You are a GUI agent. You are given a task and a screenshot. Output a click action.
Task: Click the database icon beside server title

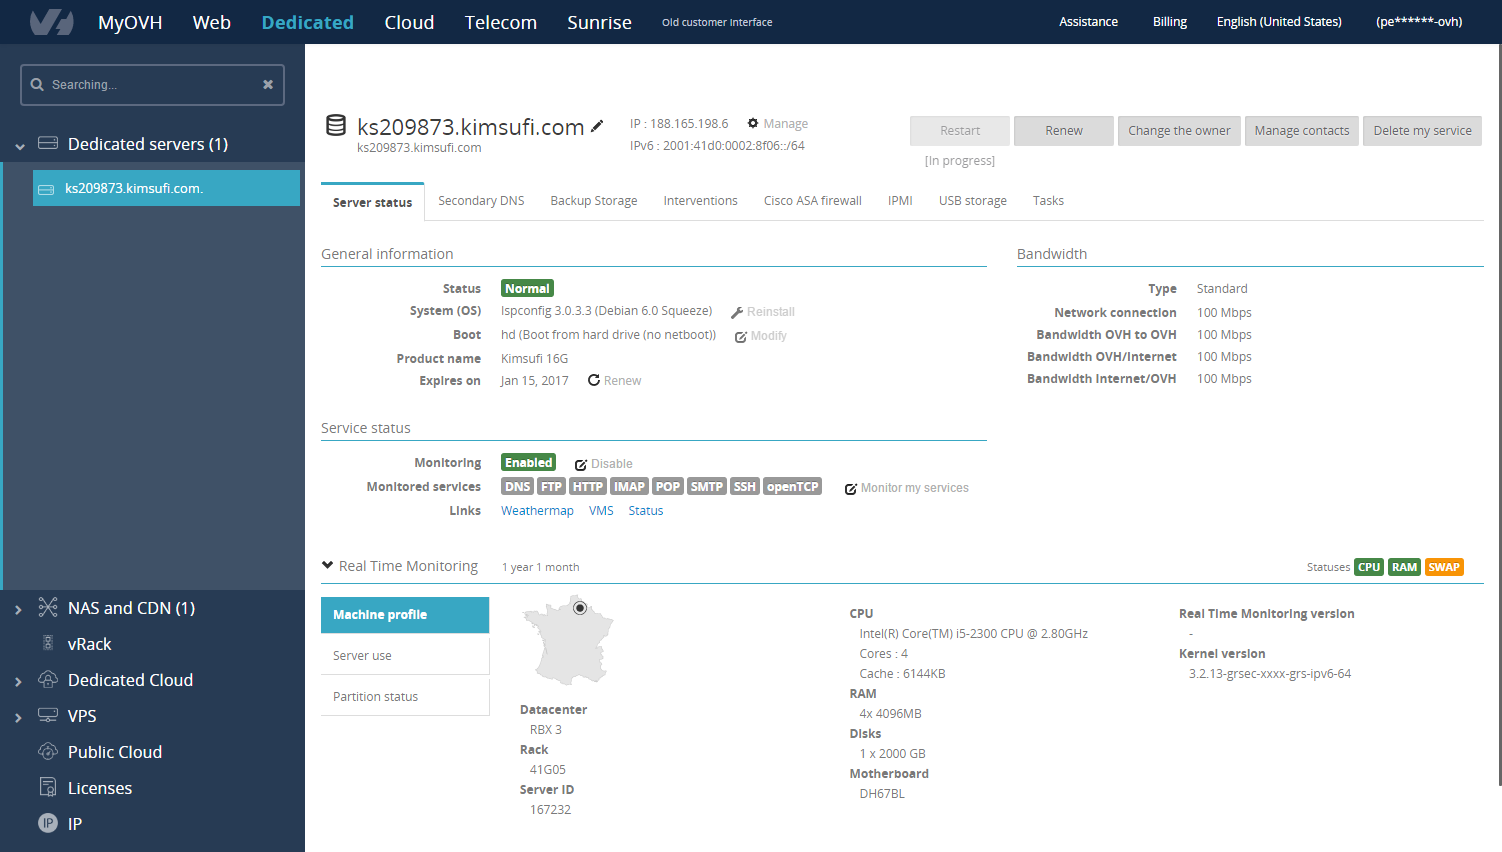[x=336, y=125]
